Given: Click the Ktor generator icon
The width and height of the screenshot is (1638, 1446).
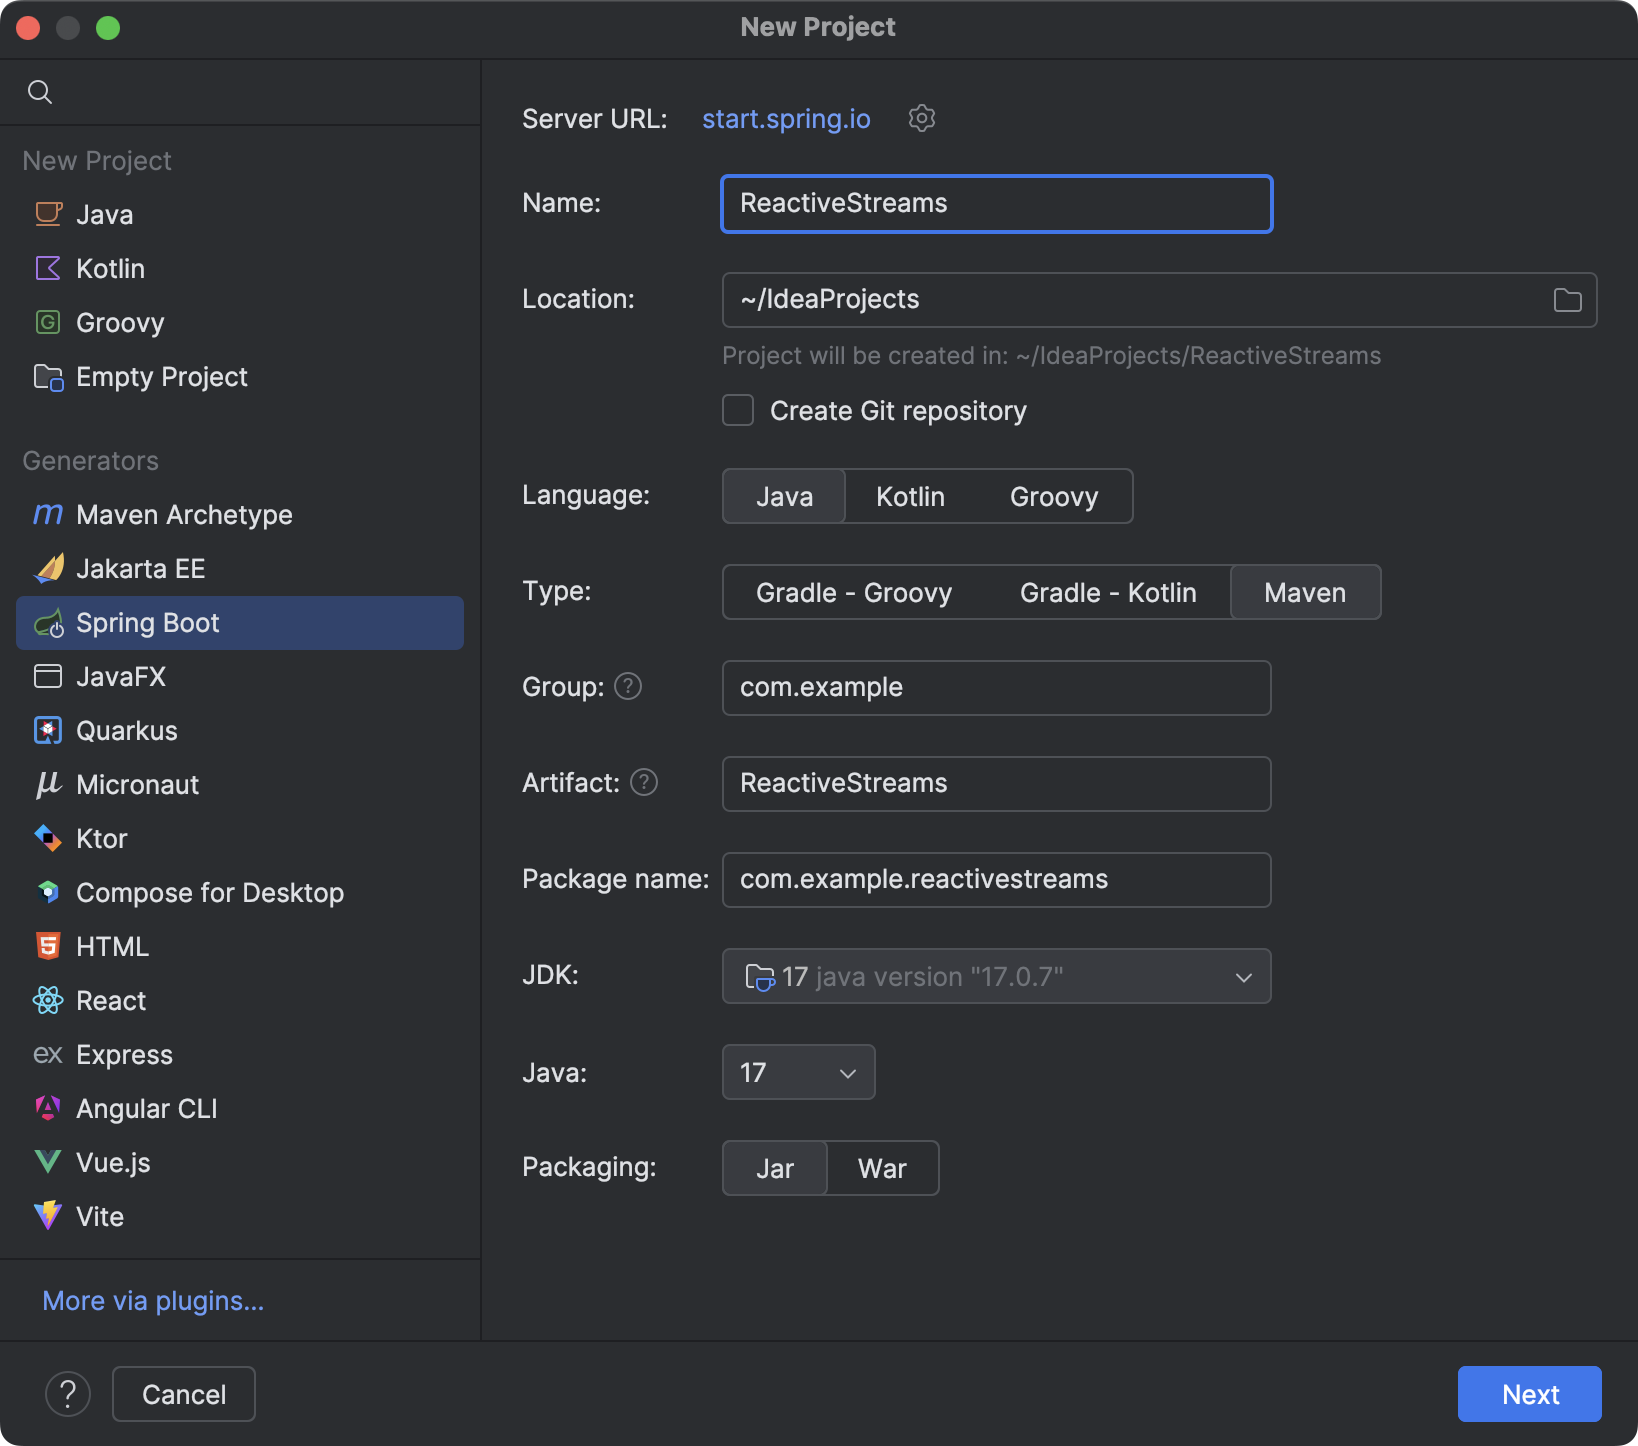Looking at the screenshot, I should (48, 838).
